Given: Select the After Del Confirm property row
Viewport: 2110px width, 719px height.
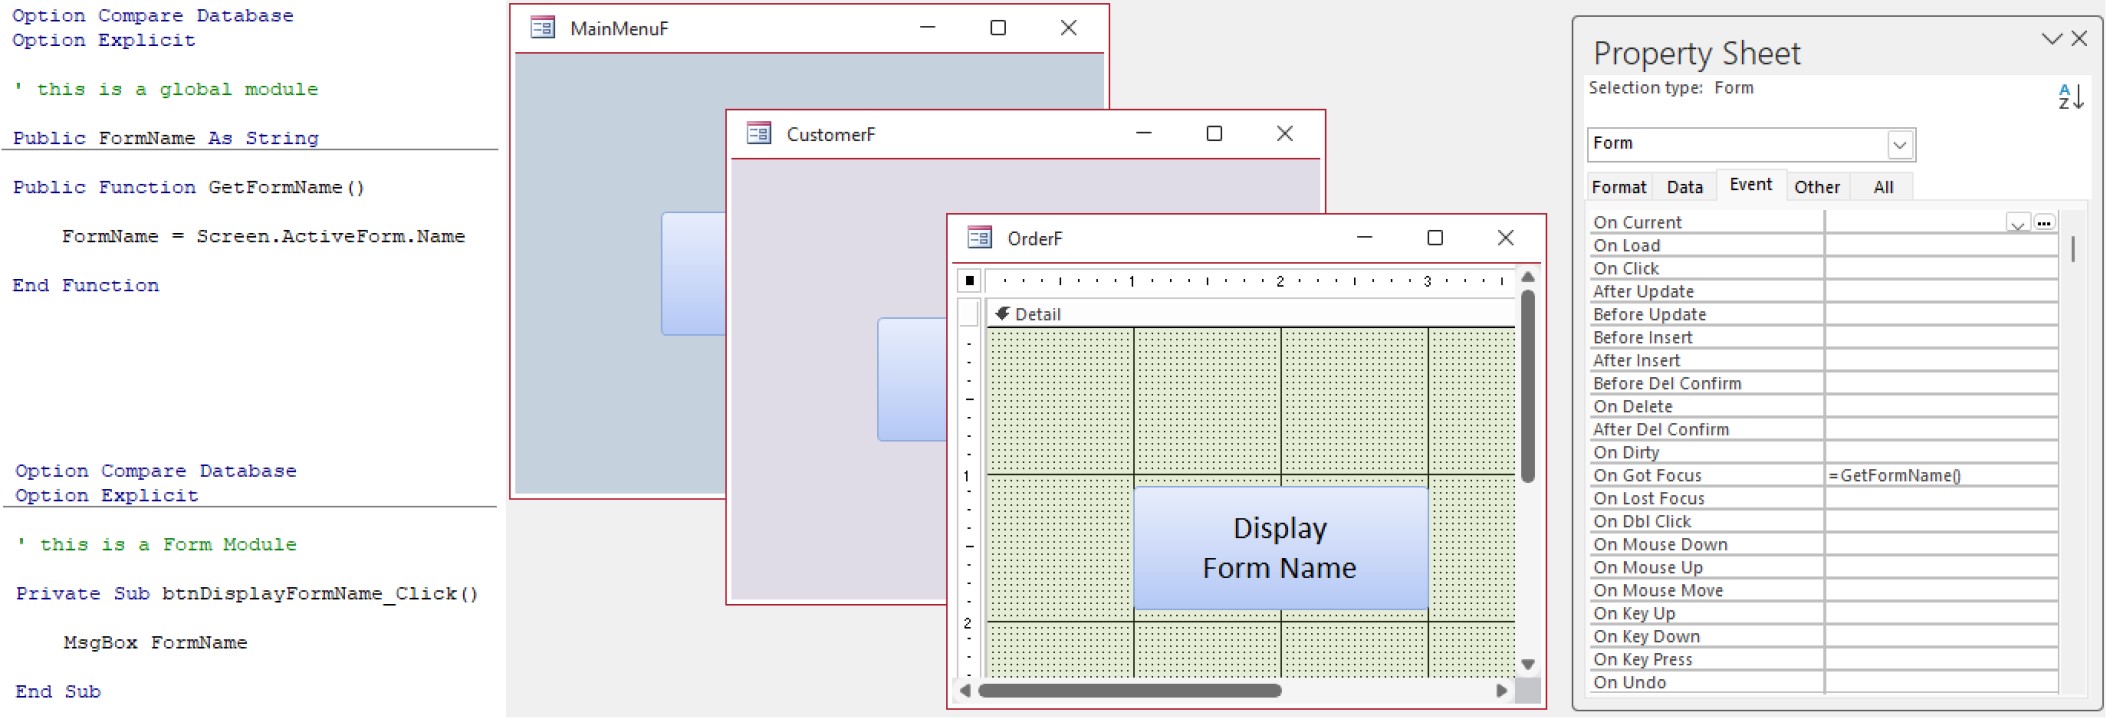Looking at the screenshot, I should [1823, 429].
